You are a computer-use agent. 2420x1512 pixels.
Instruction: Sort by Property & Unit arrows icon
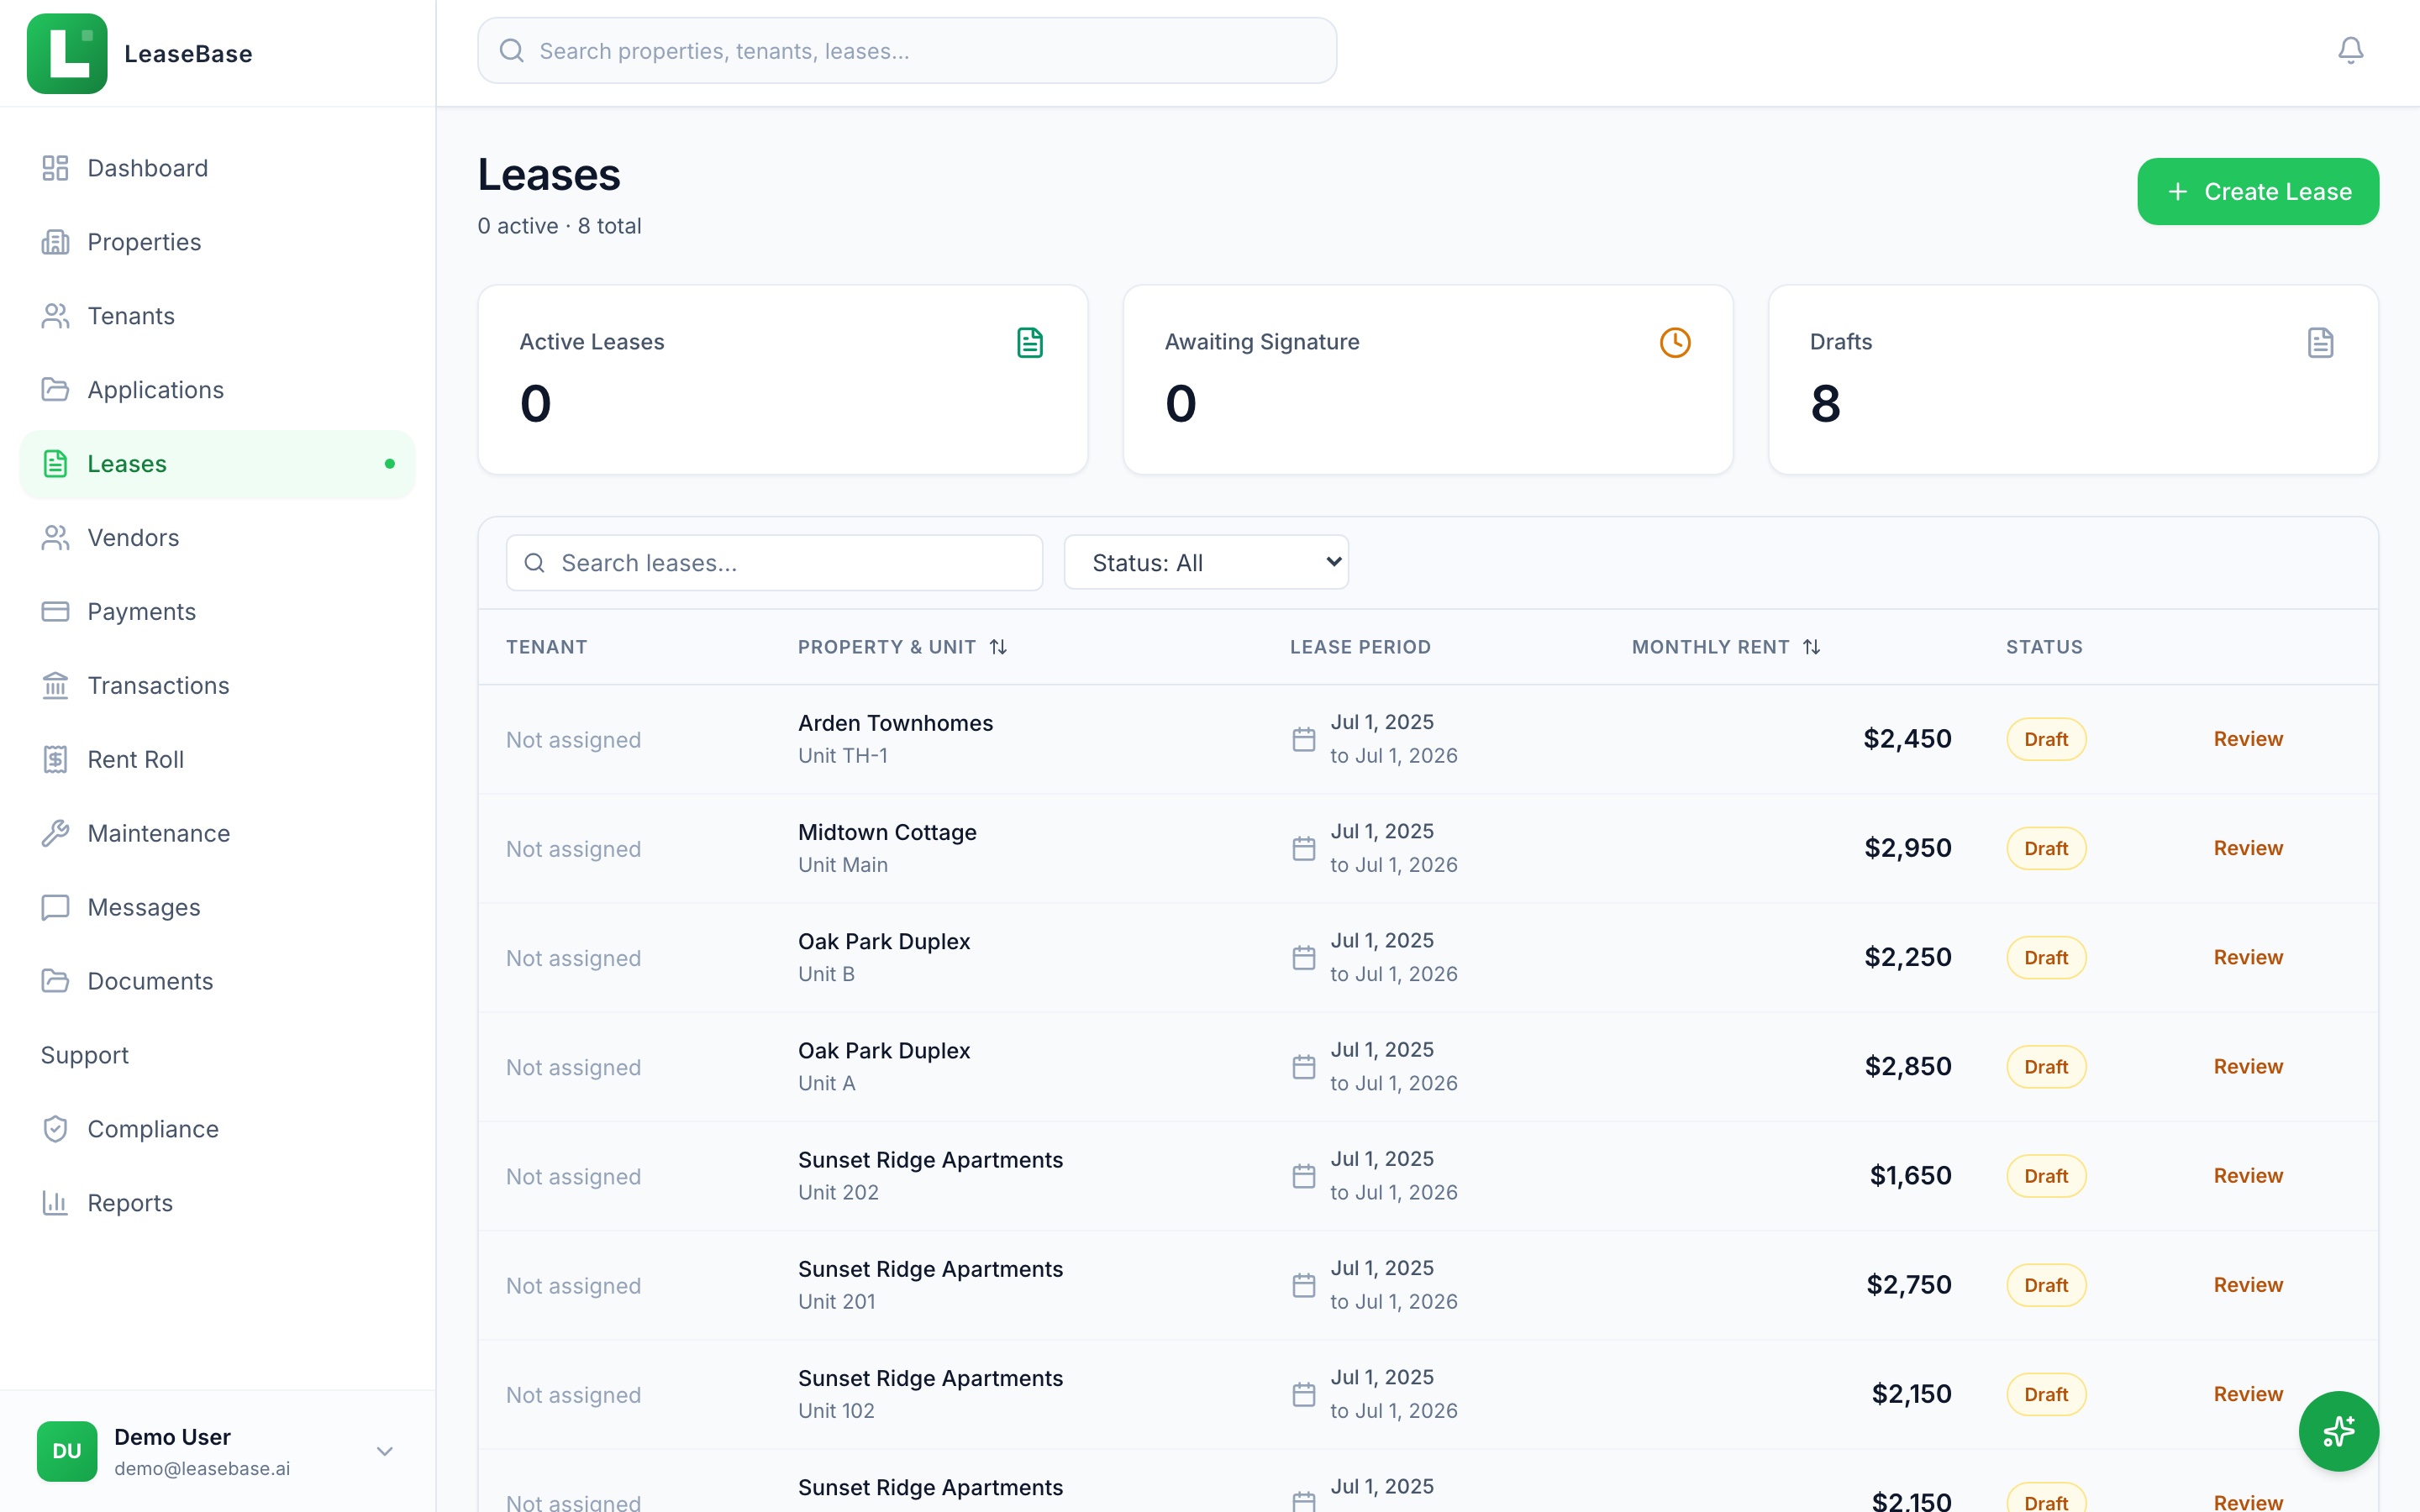tap(998, 648)
